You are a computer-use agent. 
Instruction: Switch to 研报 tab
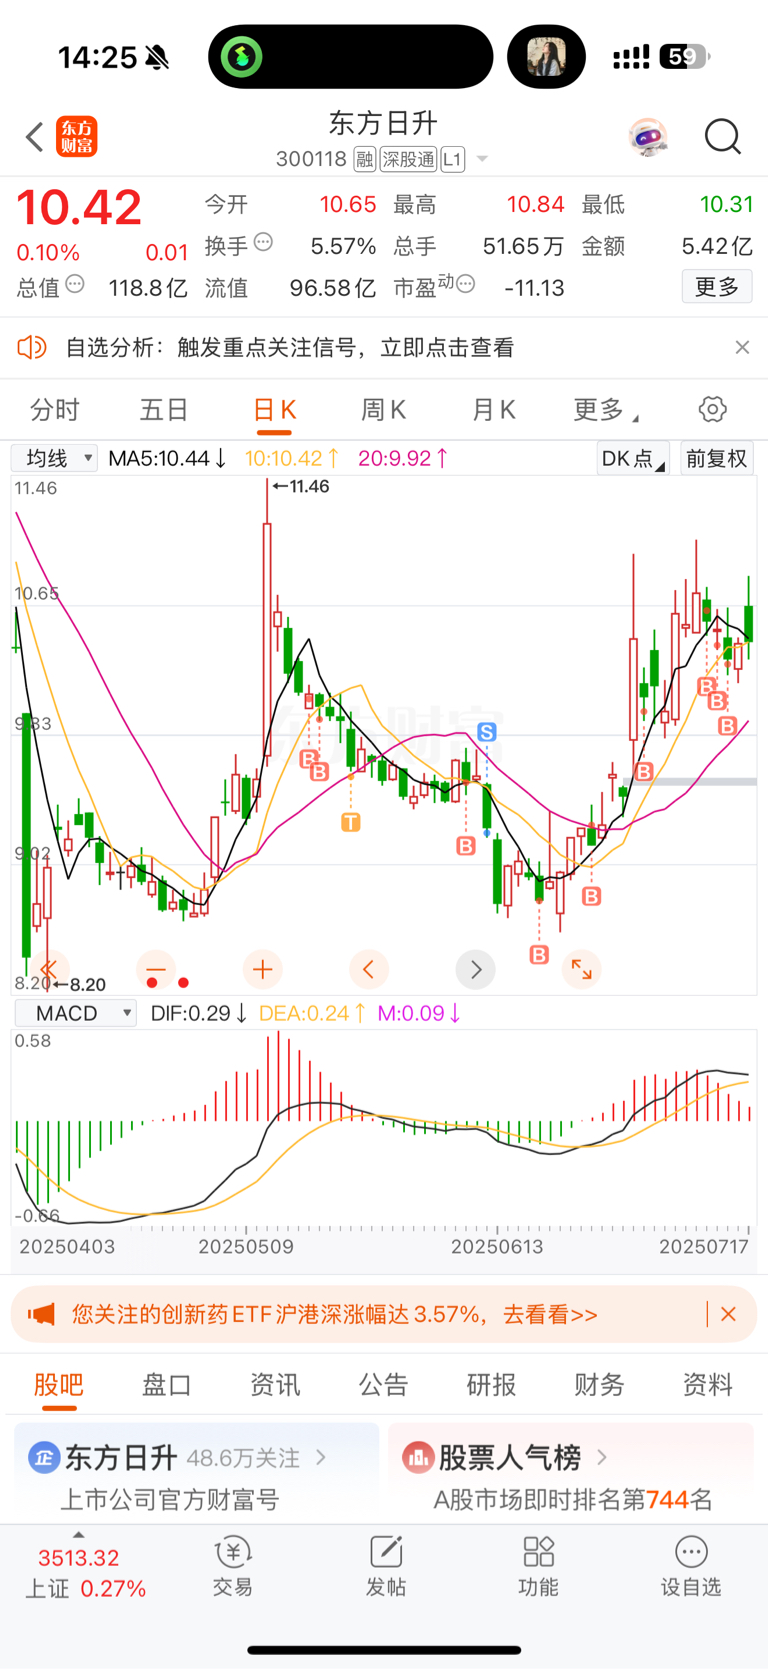pyautogui.click(x=491, y=1385)
